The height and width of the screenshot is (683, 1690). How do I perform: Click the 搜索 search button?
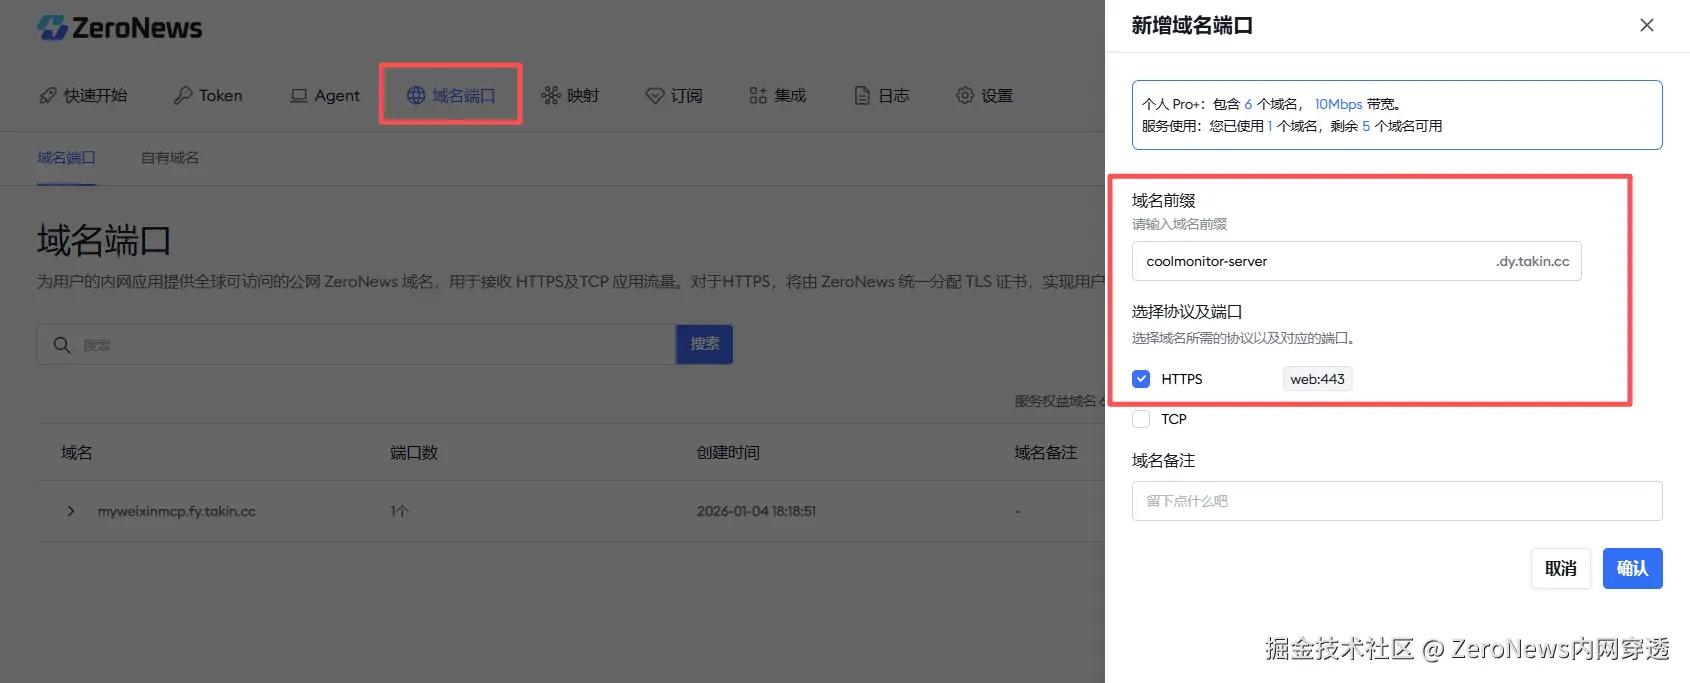tap(704, 344)
